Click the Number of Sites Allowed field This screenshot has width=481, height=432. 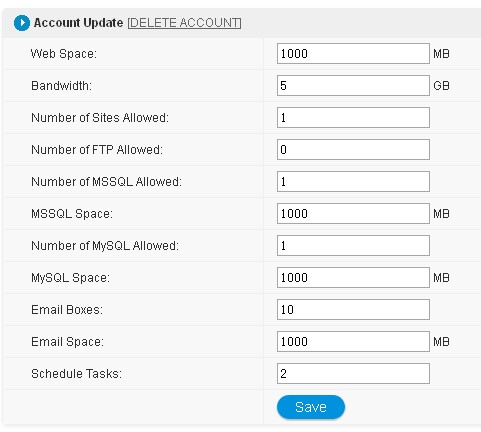click(x=353, y=117)
